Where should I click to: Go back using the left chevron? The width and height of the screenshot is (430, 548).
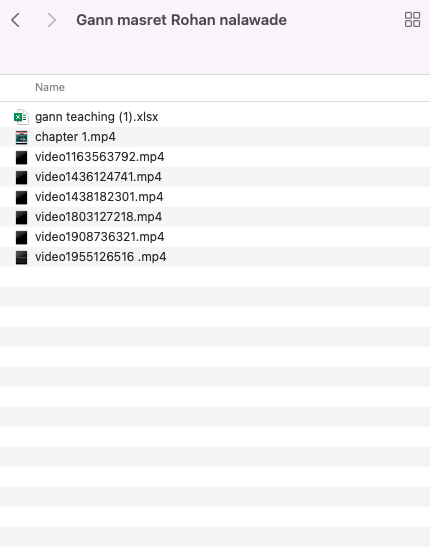15,20
